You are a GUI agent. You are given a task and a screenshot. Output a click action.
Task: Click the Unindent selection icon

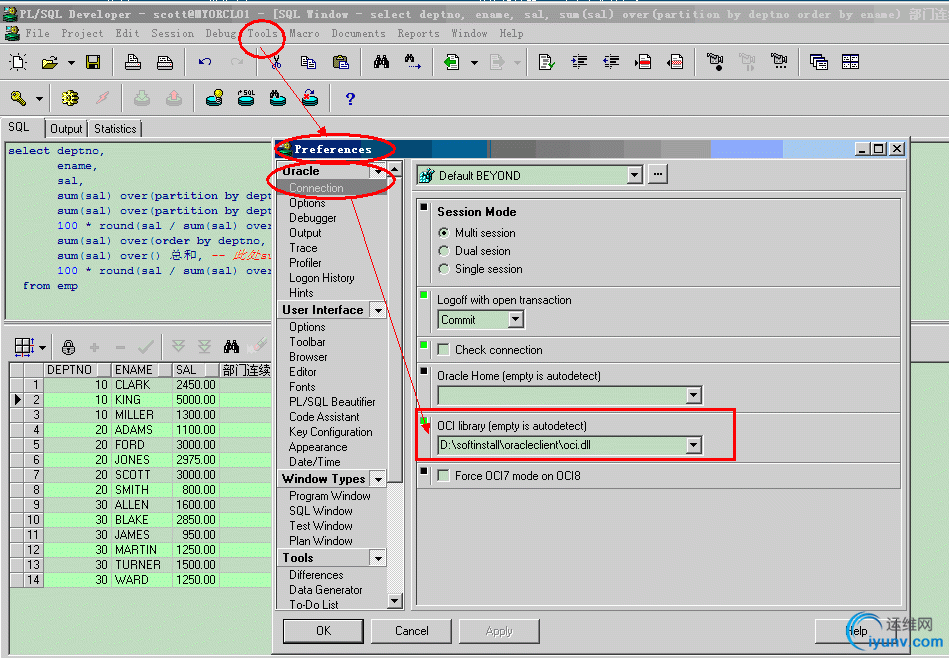611,62
